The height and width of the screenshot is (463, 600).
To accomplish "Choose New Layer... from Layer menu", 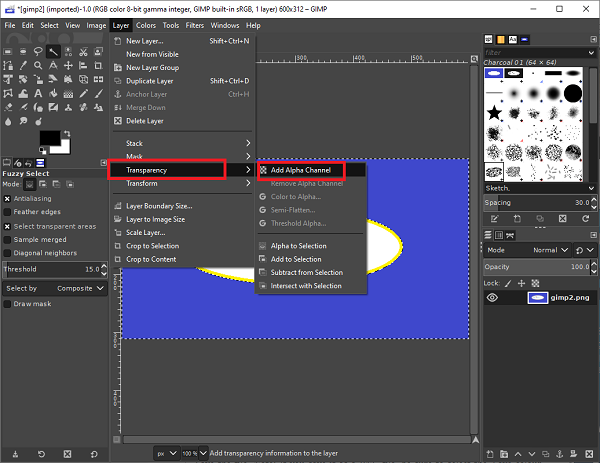I will point(183,41).
